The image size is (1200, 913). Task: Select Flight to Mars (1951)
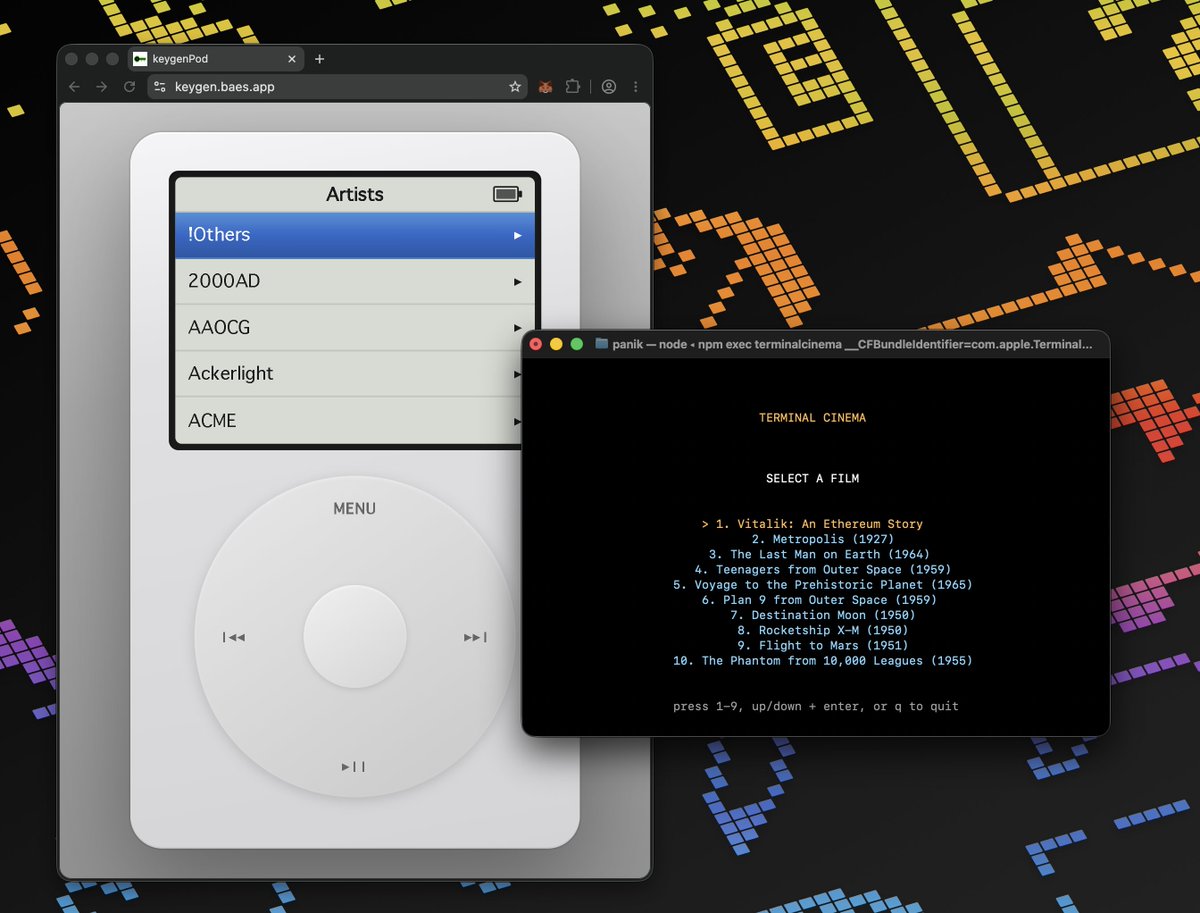pos(822,646)
